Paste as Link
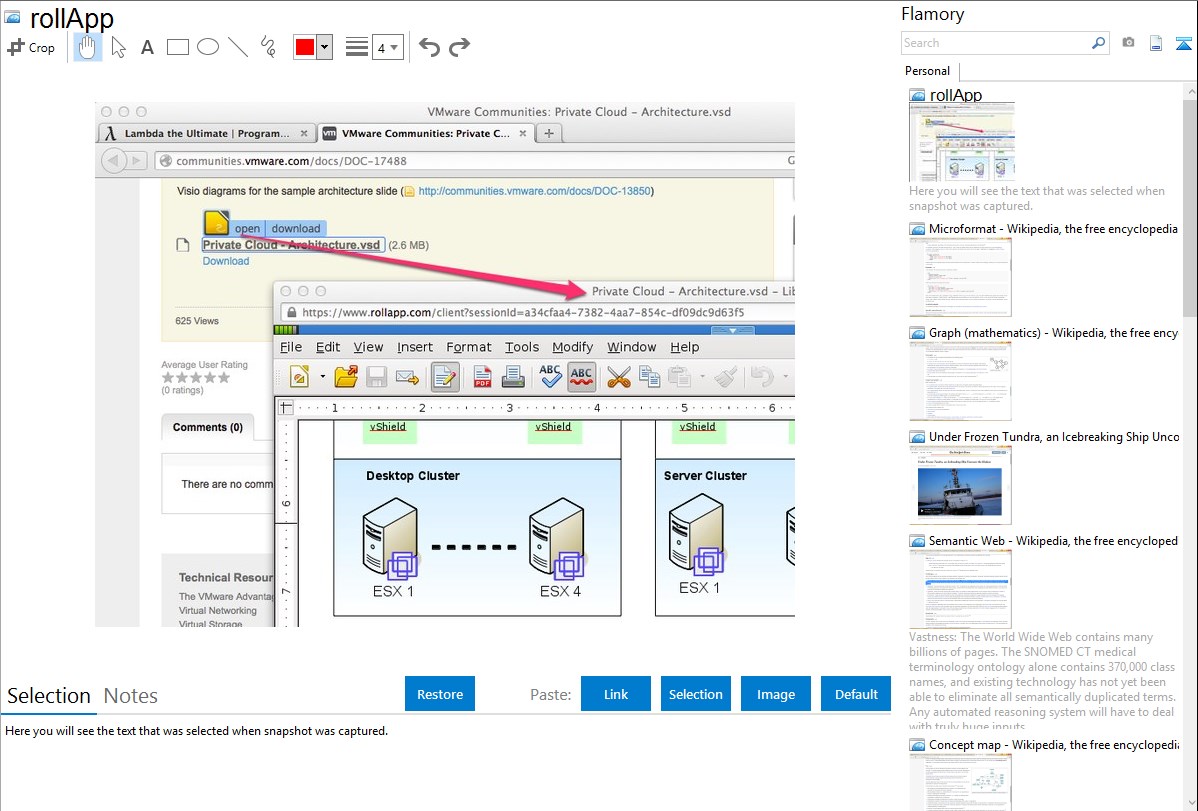Screen dimensions: 1198x811 pyautogui.click(x=616, y=693)
